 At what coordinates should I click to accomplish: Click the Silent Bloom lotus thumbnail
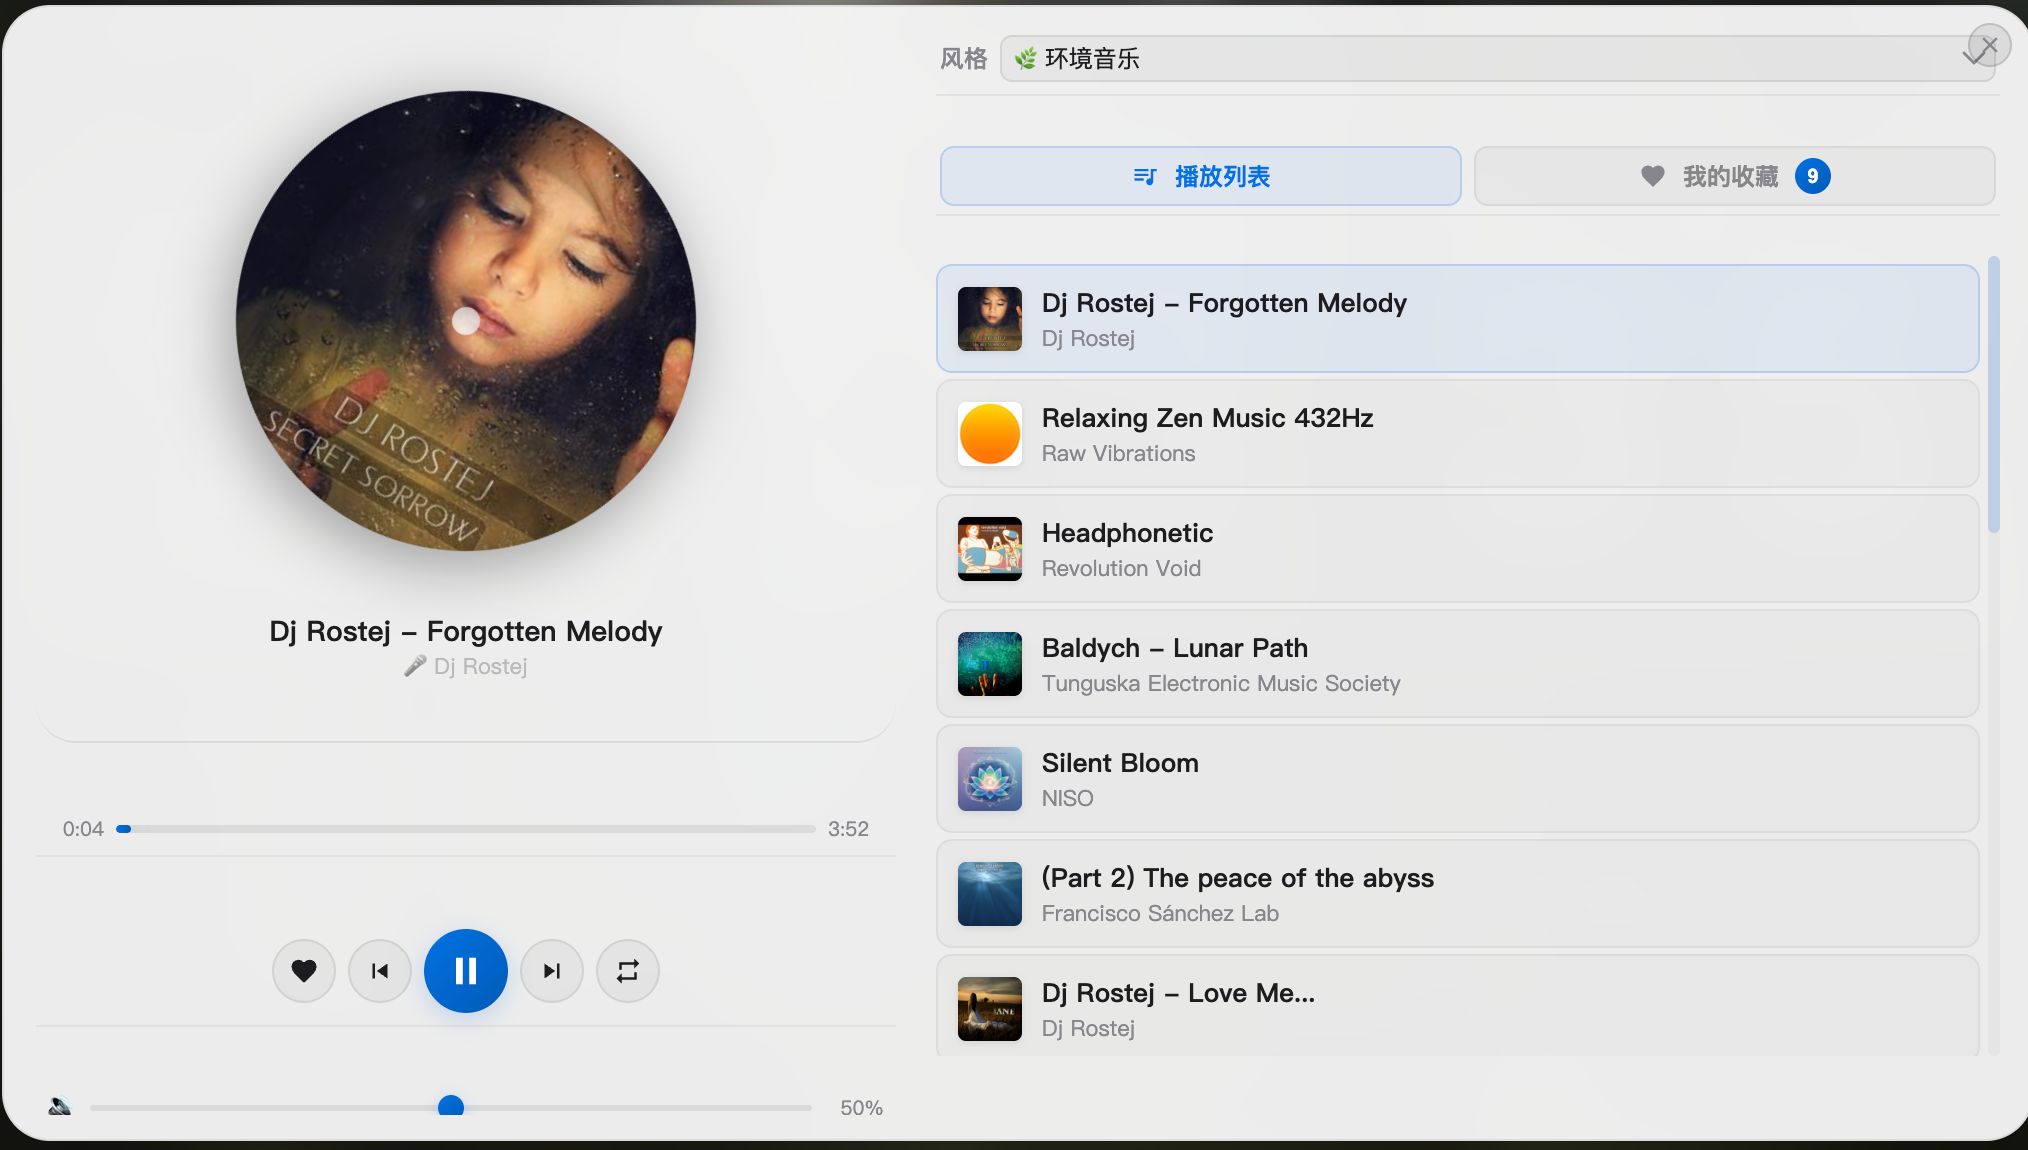(x=990, y=779)
